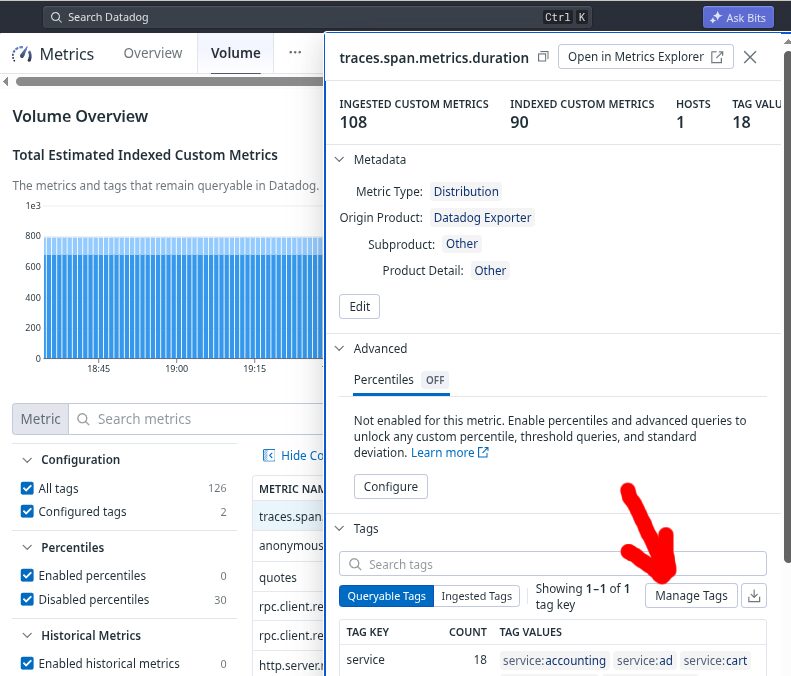Select the http.server metric row

tap(290, 665)
